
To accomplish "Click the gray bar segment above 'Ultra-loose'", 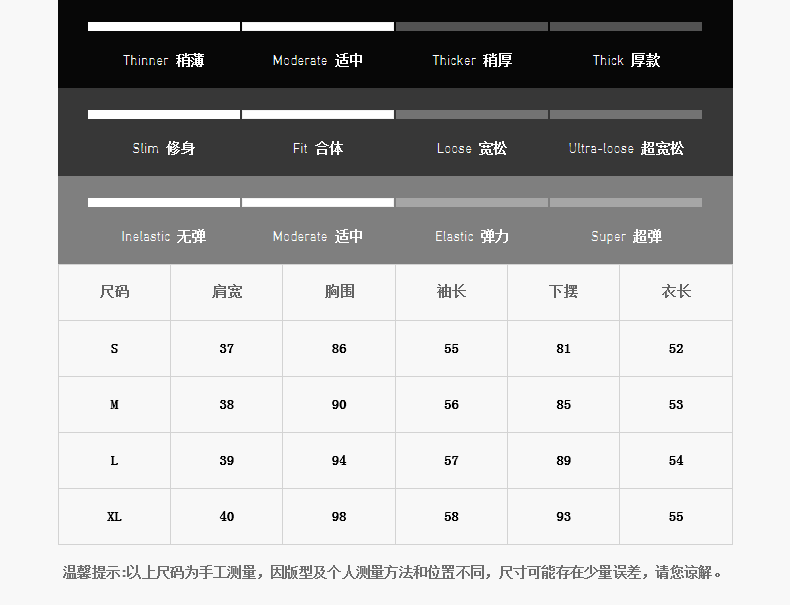I will coord(626,114).
